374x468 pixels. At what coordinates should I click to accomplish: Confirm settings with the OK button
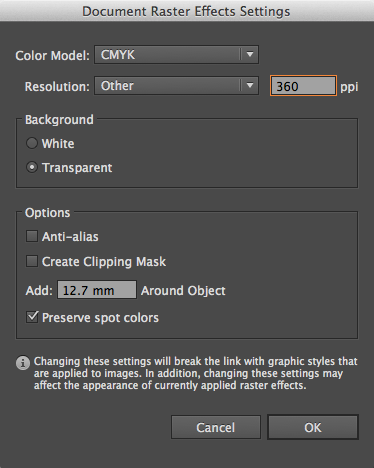[x=313, y=427]
